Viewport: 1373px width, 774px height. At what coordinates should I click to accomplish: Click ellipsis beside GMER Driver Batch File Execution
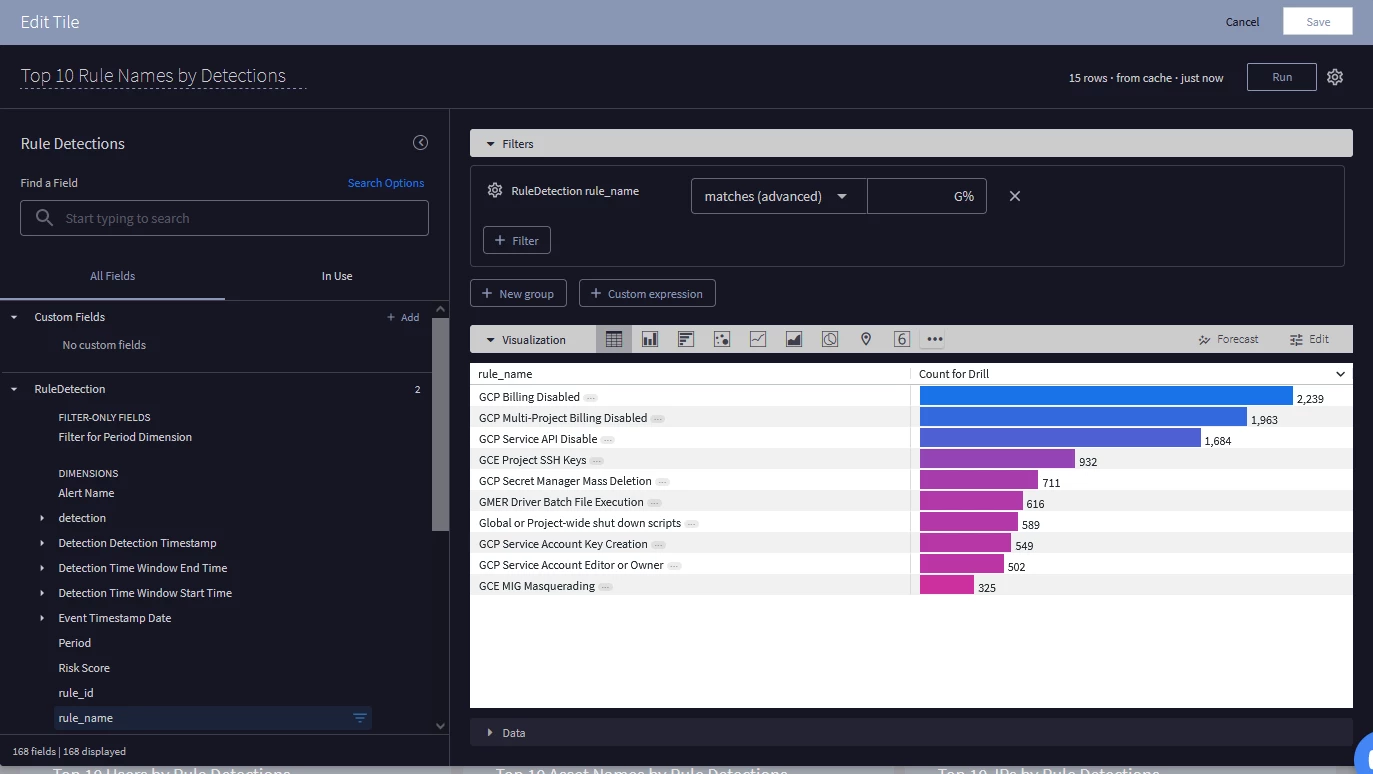(654, 503)
